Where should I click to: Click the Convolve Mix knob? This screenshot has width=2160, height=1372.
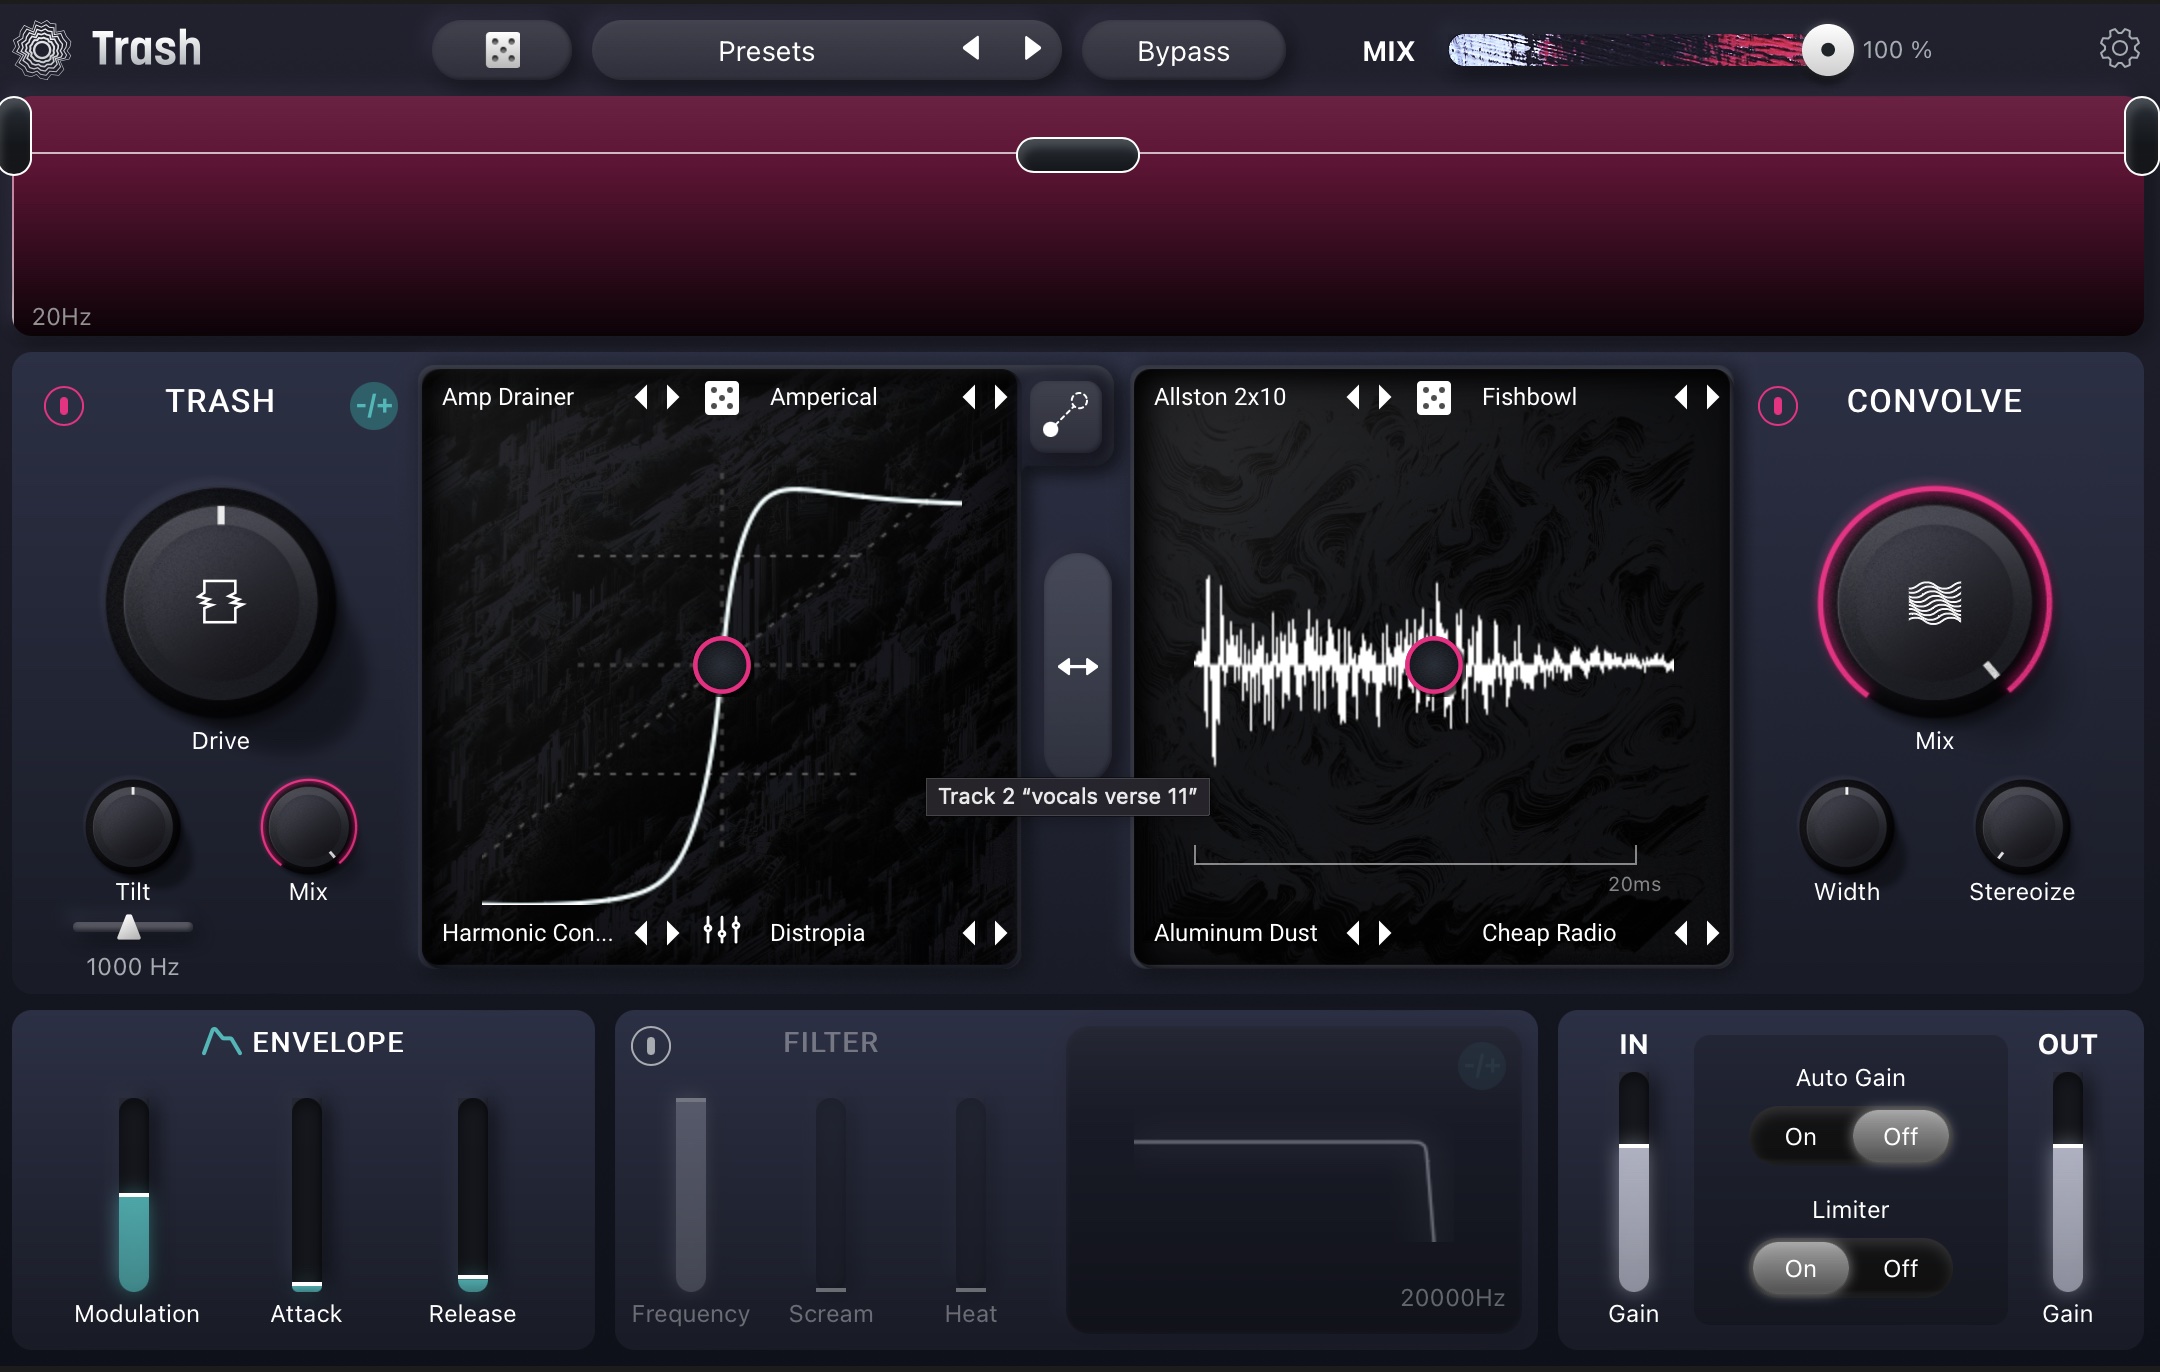(1934, 602)
